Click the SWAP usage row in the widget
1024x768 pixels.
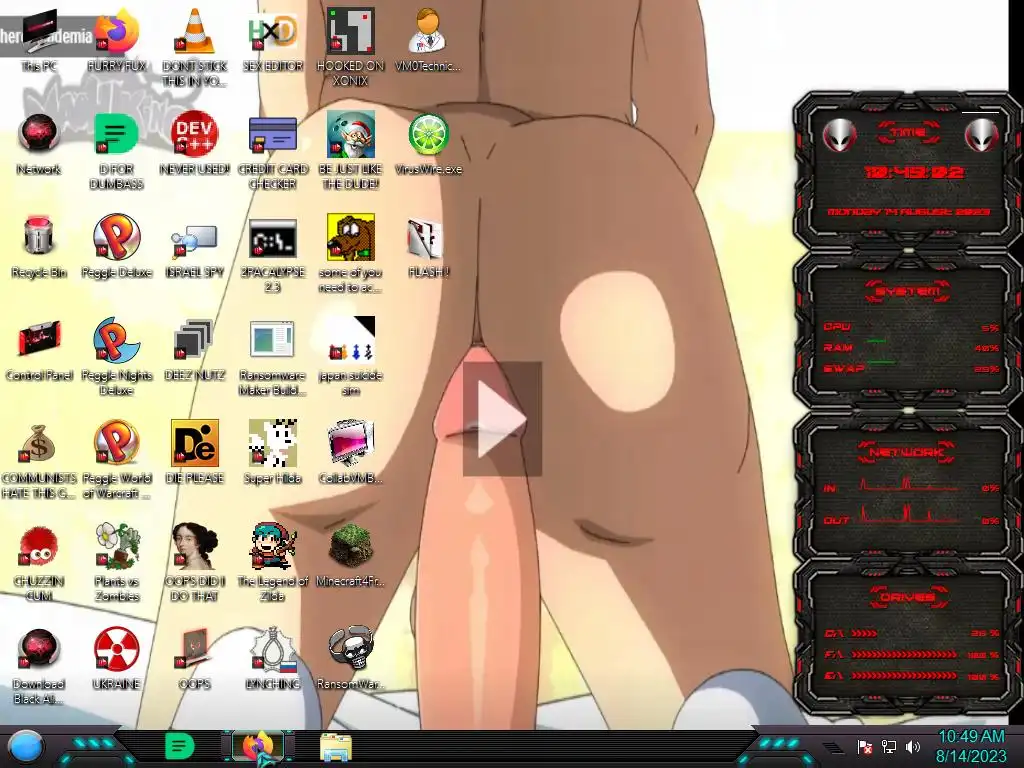click(911, 369)
